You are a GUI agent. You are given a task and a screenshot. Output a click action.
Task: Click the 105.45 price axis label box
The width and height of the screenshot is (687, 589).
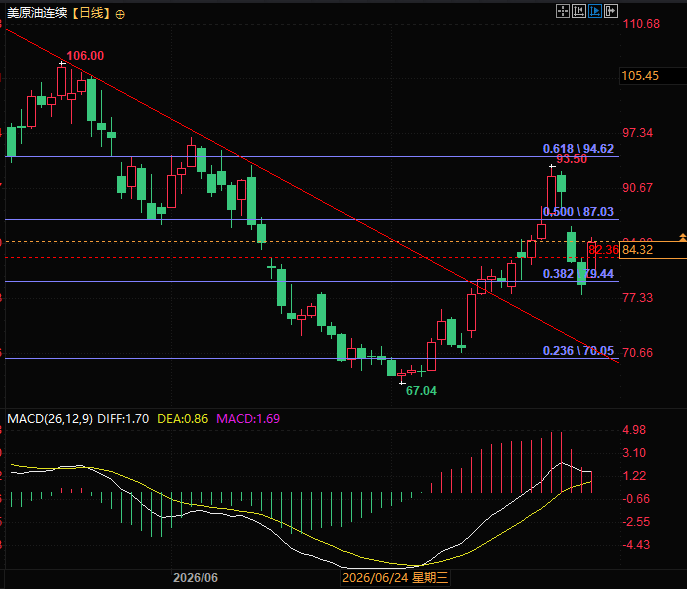tap(653, 76)
